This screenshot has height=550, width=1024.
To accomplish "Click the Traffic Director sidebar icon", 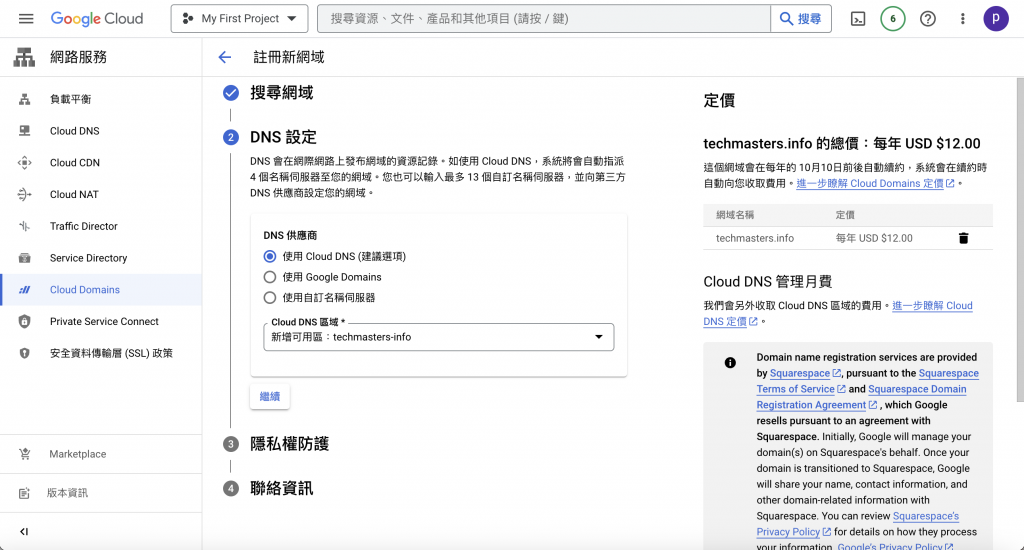I will pos(24,226).
